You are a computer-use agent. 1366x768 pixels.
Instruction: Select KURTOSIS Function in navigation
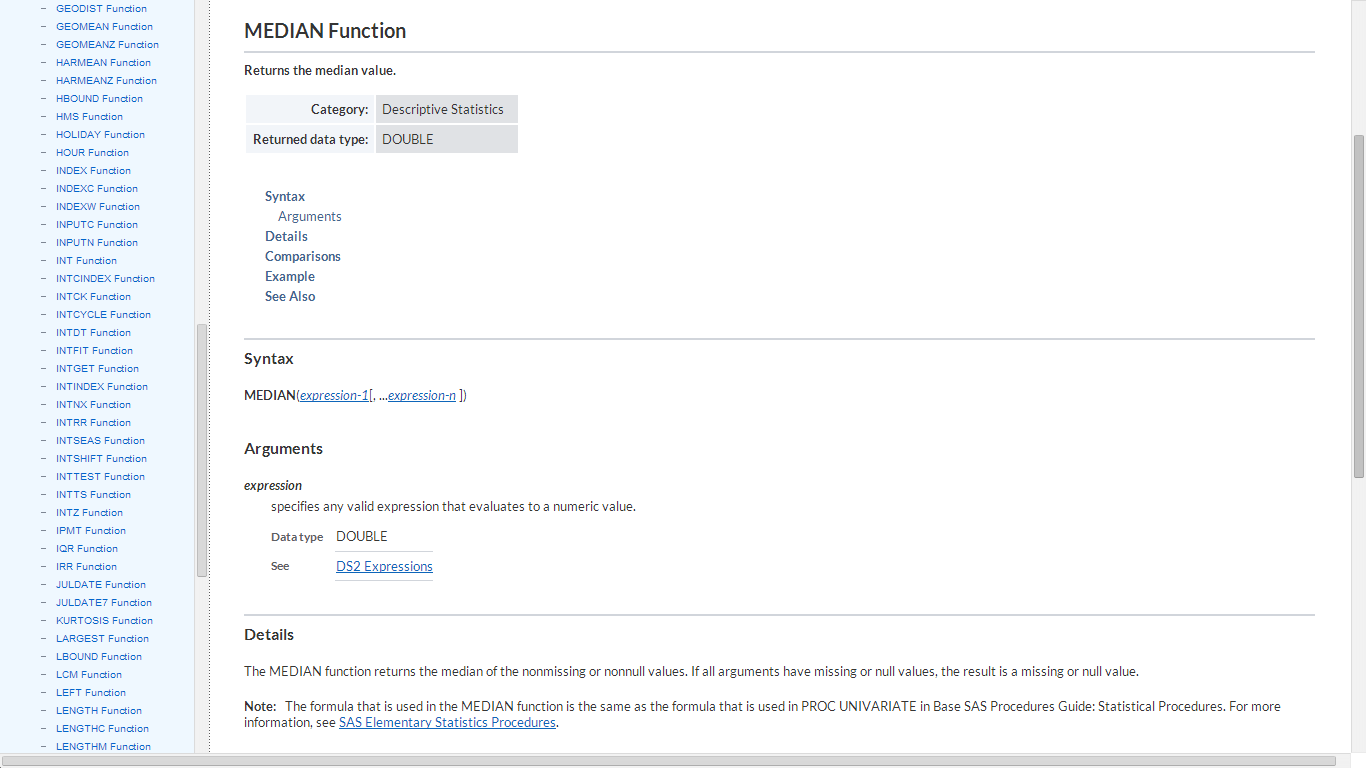104,621
